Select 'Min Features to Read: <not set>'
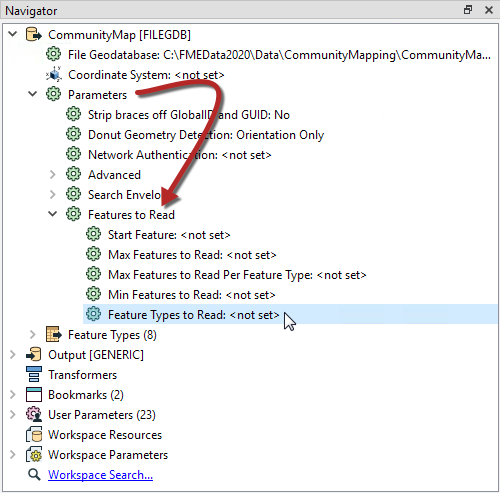 192,295
